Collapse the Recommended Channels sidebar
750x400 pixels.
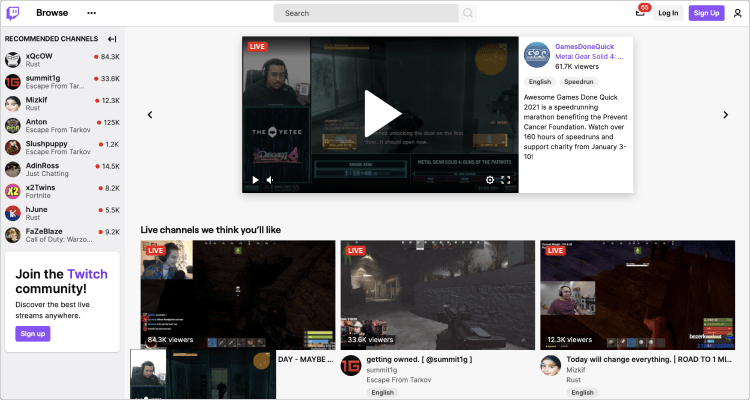pyautogui.click(x=112, y=38)
